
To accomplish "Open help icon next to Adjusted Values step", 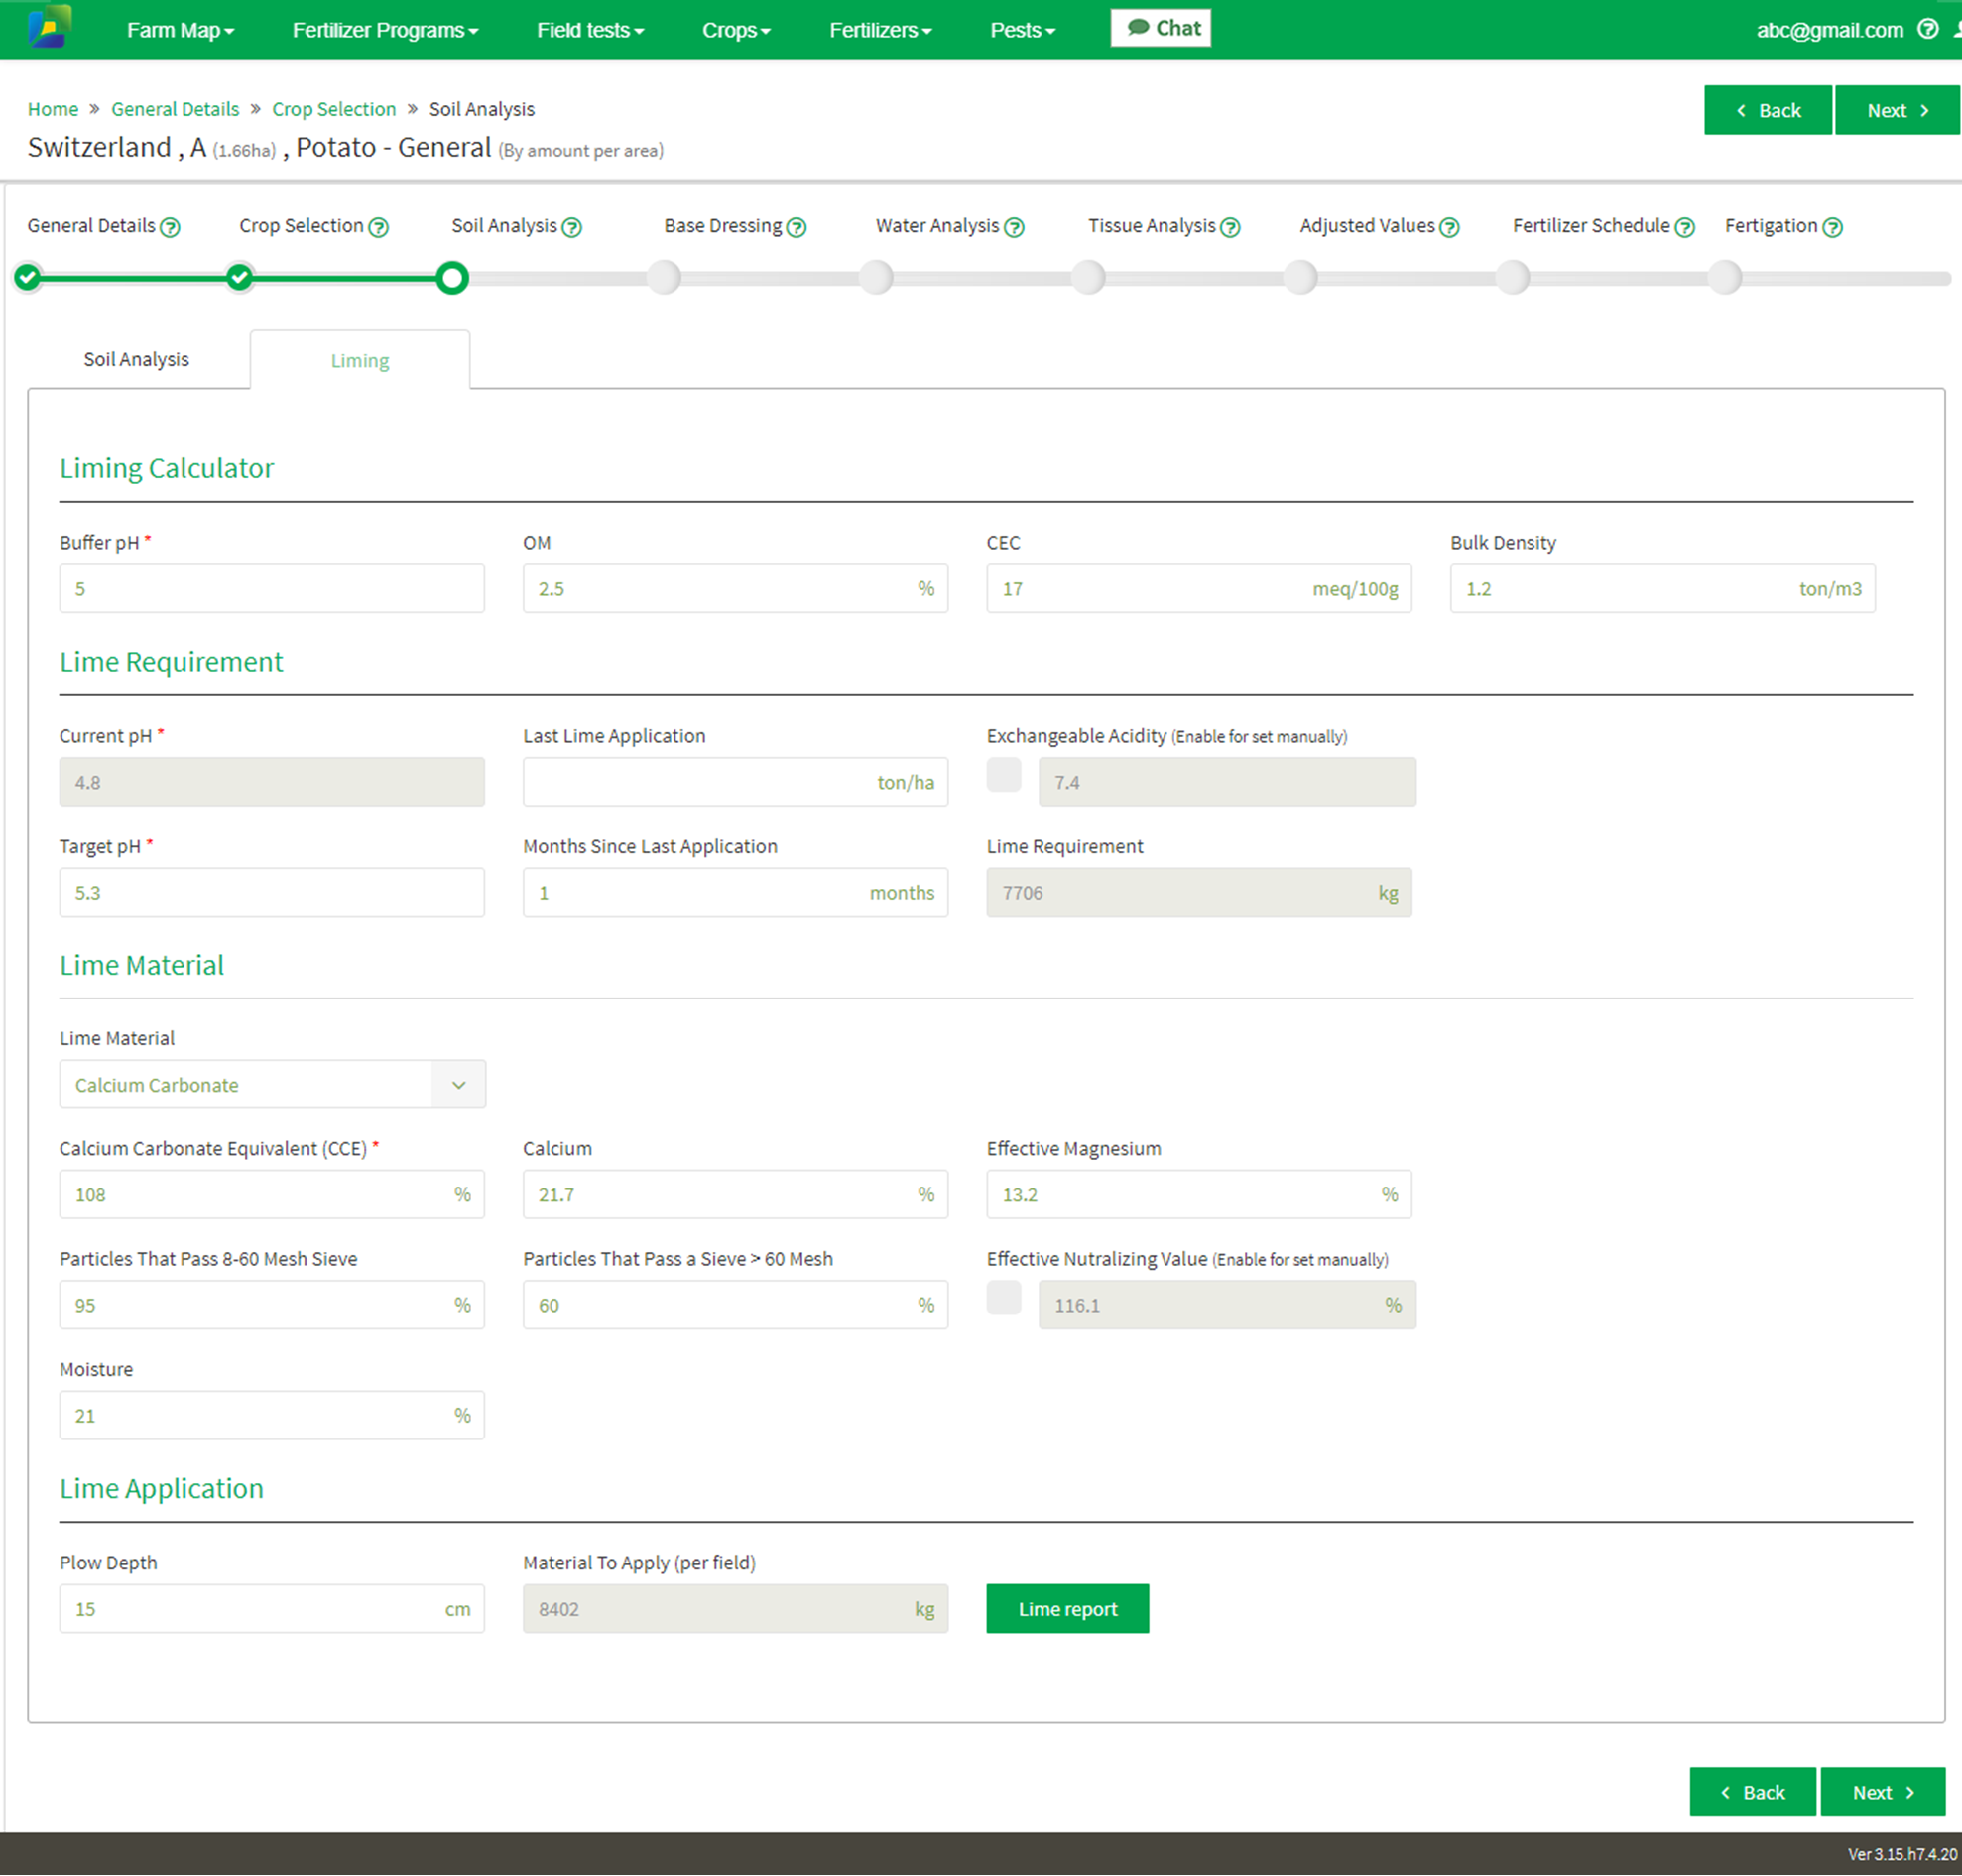I will coord(1450,227).
